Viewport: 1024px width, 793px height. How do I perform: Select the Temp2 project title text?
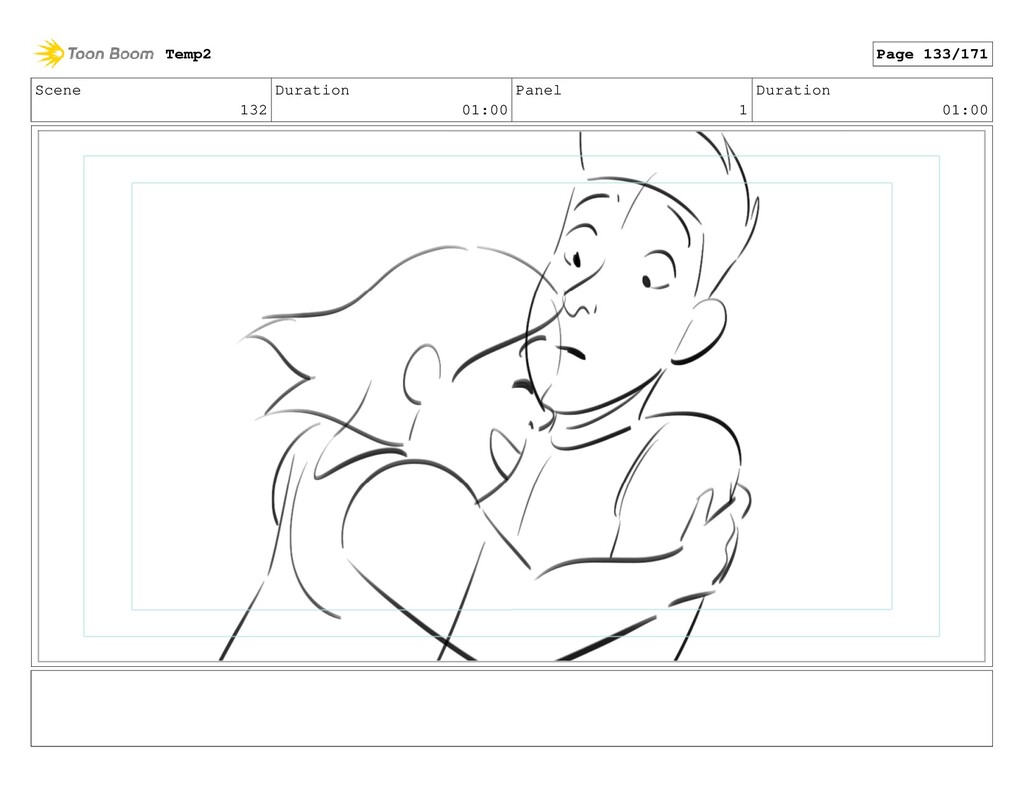click(x=188, y=54)
